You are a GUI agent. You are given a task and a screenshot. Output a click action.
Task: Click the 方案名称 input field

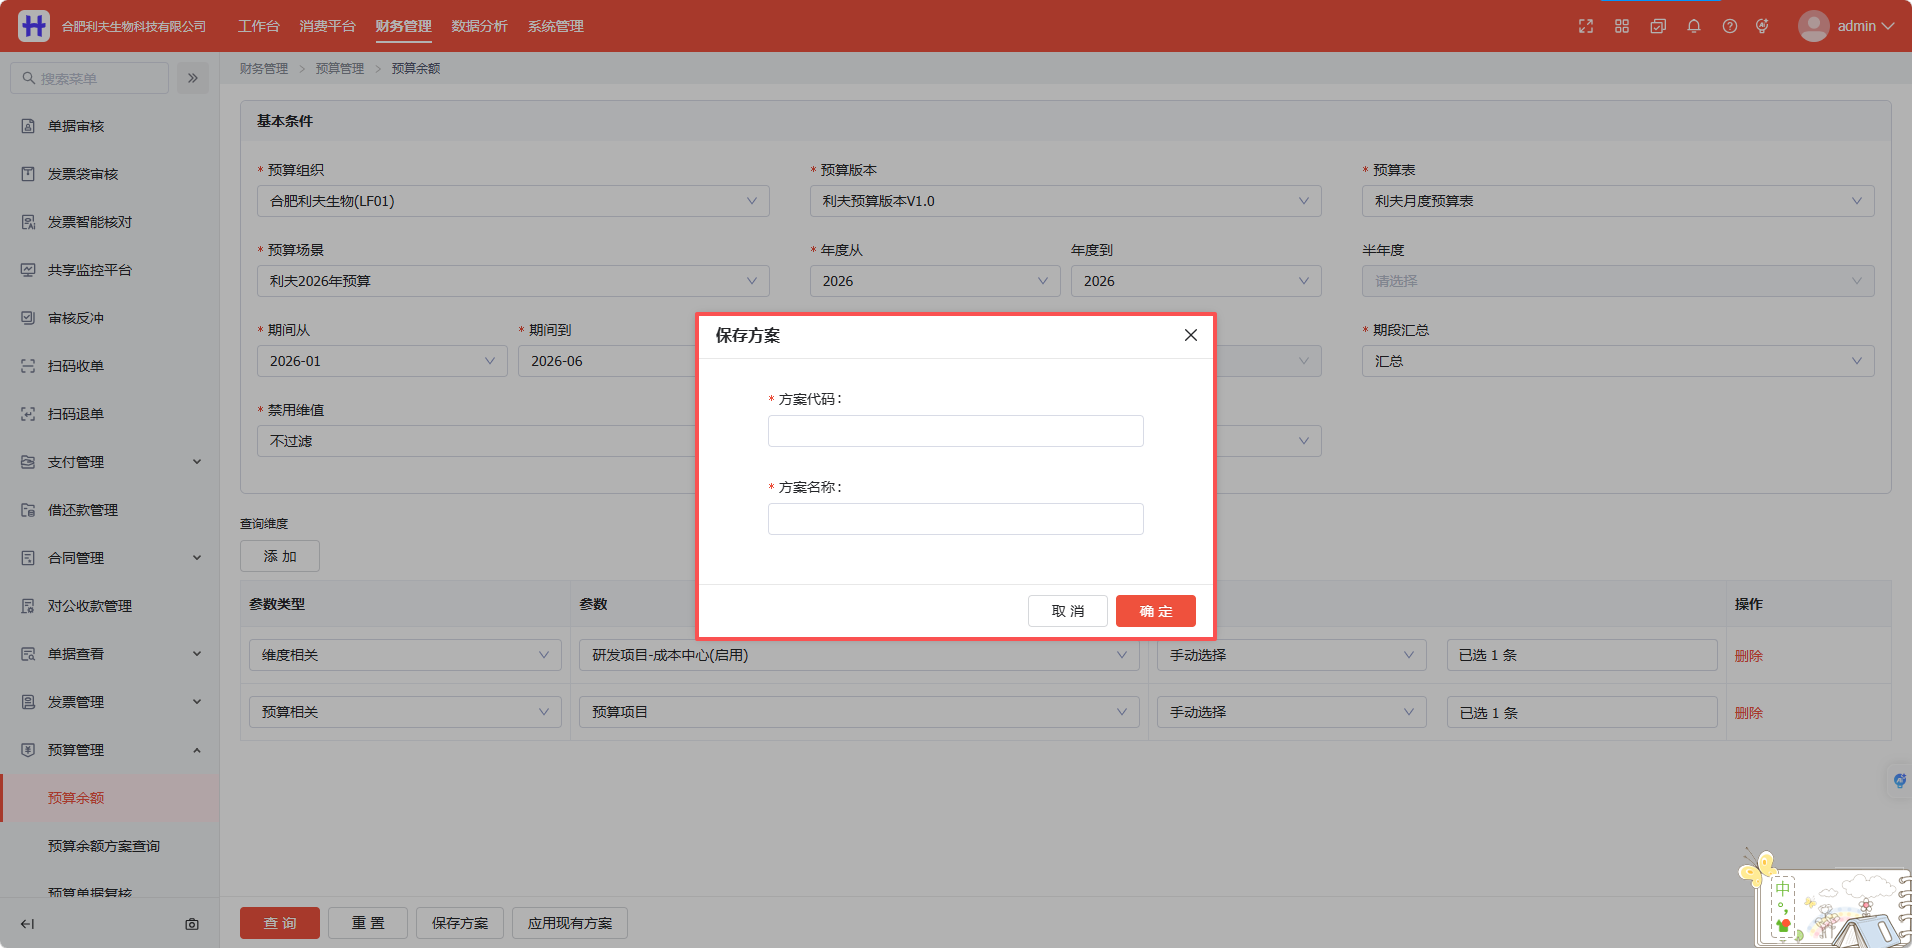pyautogui.click(x=955, y=519)
